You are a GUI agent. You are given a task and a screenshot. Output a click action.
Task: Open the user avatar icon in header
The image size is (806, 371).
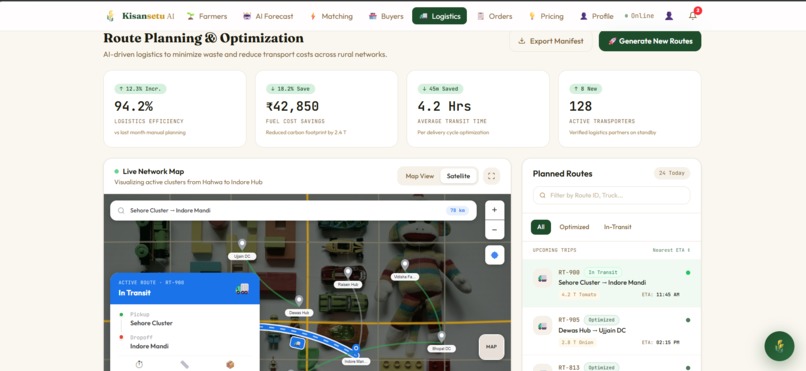pyautogui.click(x=669, y=16)
